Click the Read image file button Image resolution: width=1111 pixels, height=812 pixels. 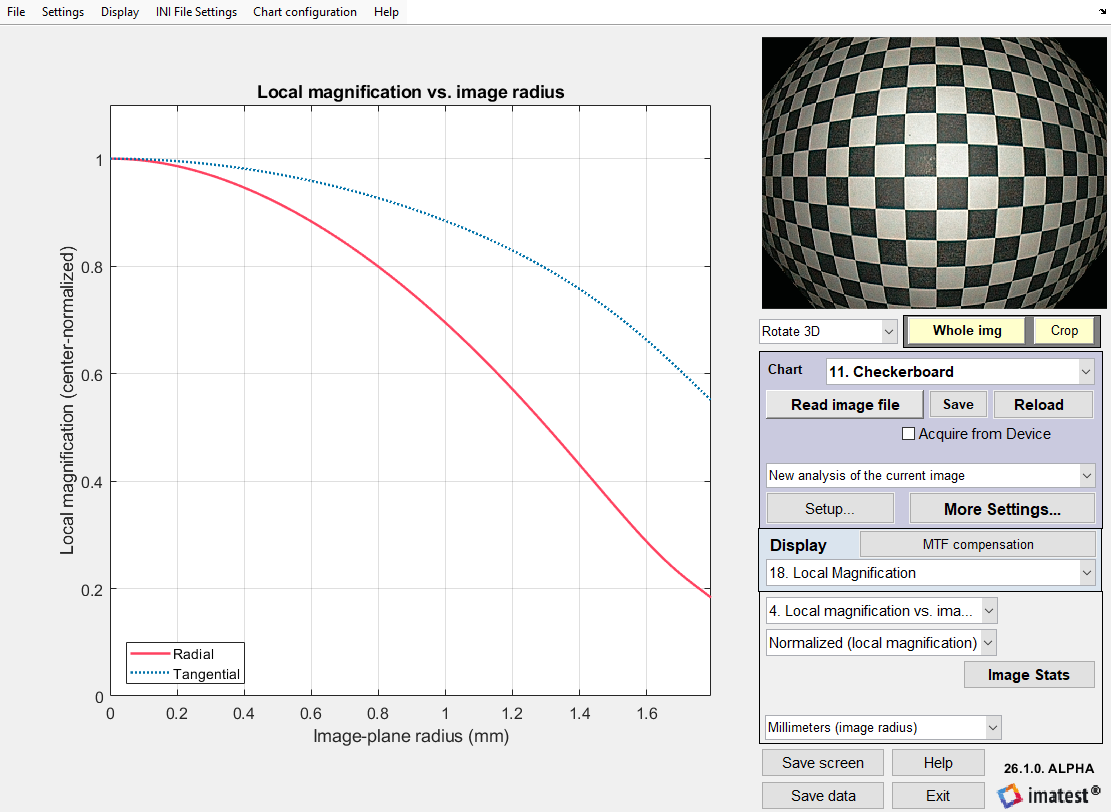(845, 405)
